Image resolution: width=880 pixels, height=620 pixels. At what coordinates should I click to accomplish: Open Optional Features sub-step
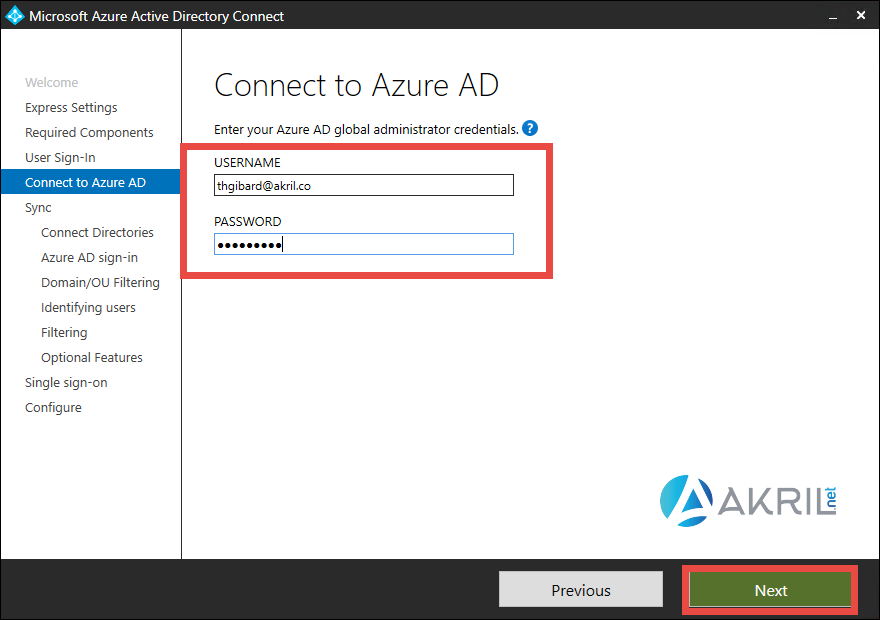pyautogui.click(x=92, y=357)
